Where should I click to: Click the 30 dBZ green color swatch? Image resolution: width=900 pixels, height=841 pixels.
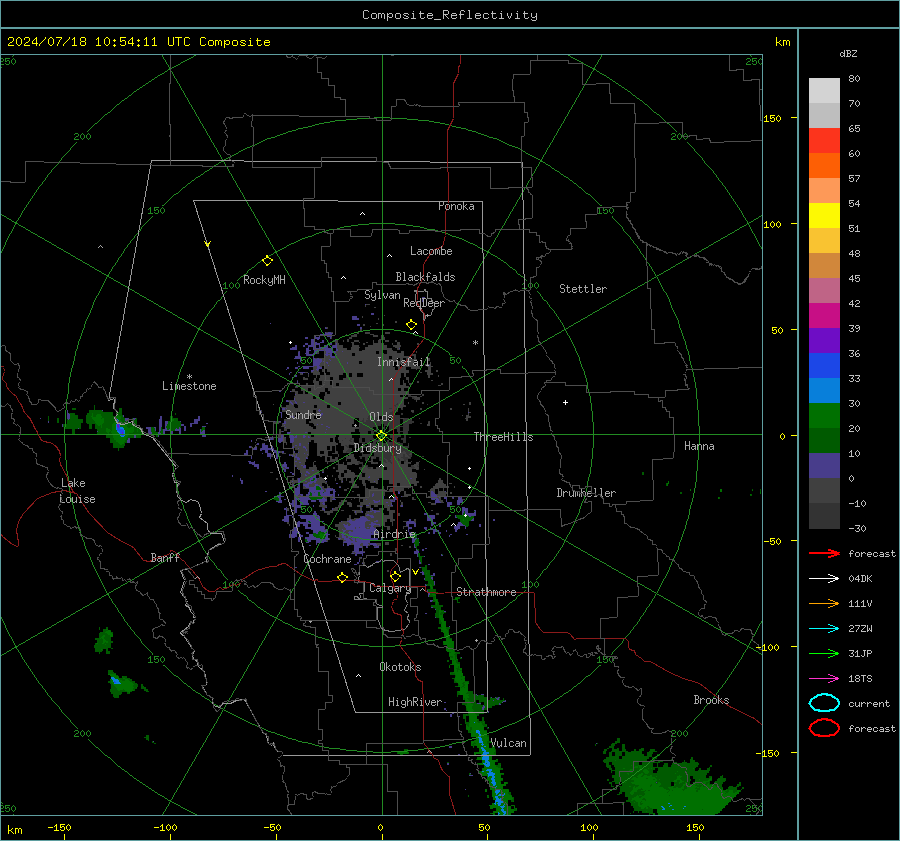click(x=824, y=415)
